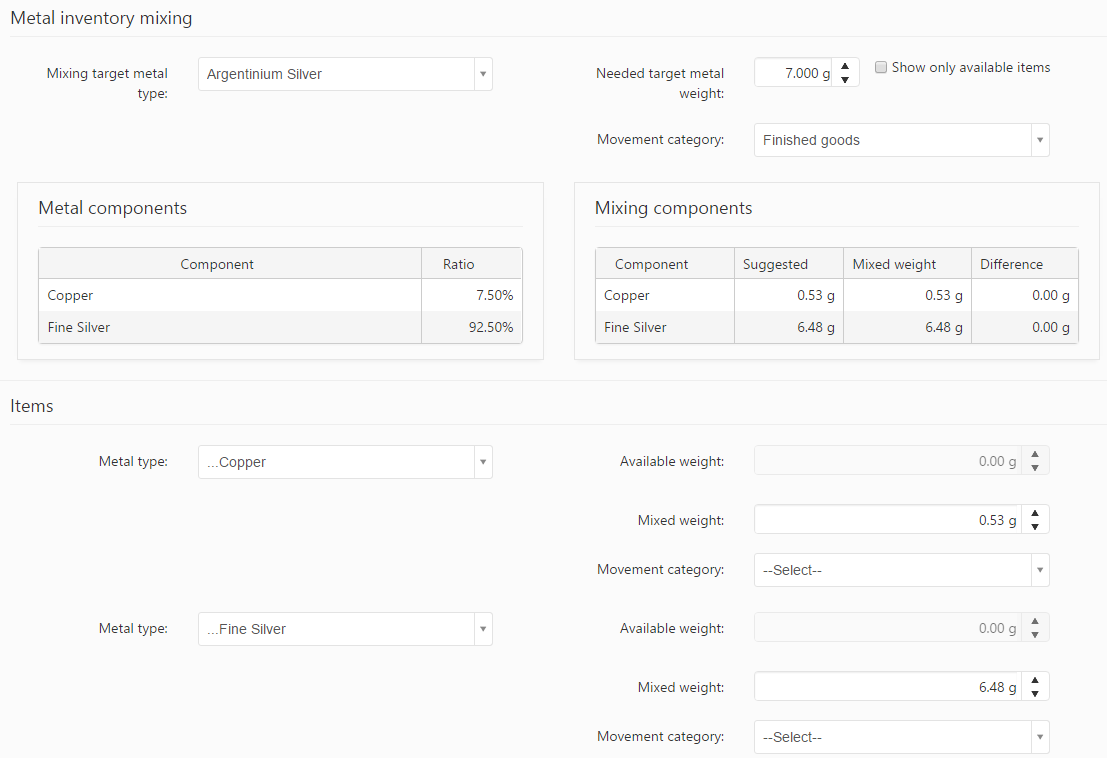Enable Show only available items checkbox
The image size is (1107, 758).
coord(881,68)
